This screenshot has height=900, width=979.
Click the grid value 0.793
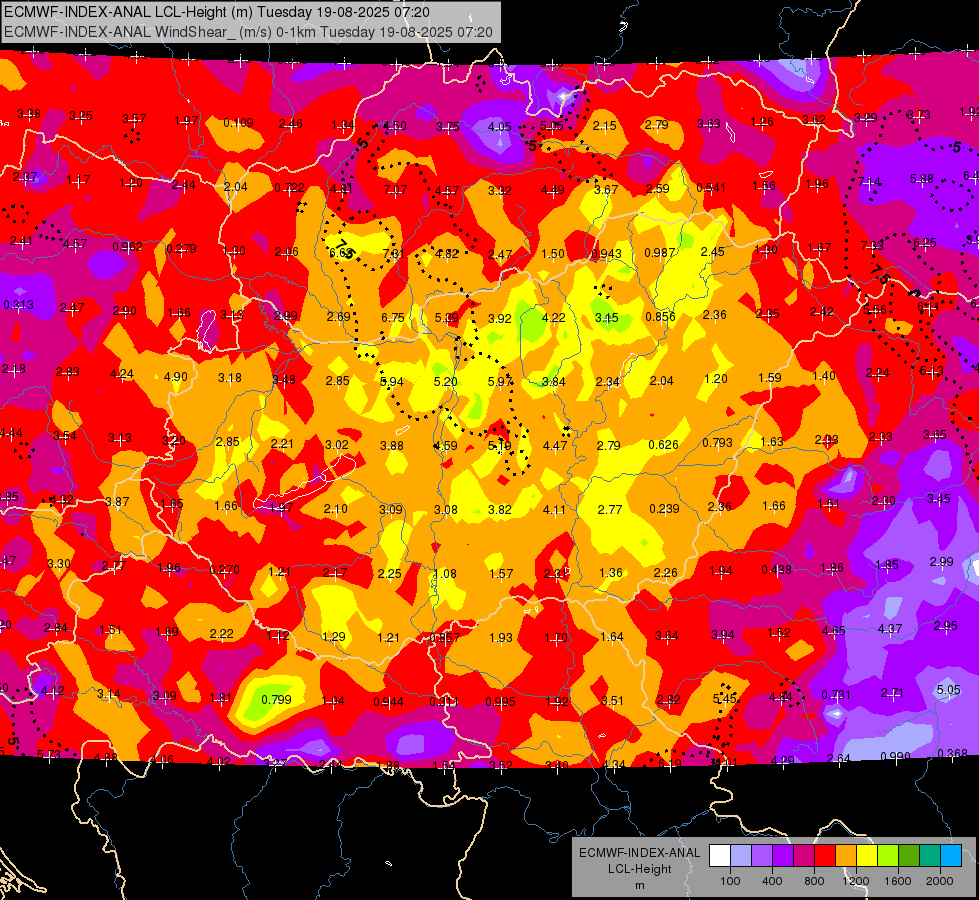coord(717,443)
